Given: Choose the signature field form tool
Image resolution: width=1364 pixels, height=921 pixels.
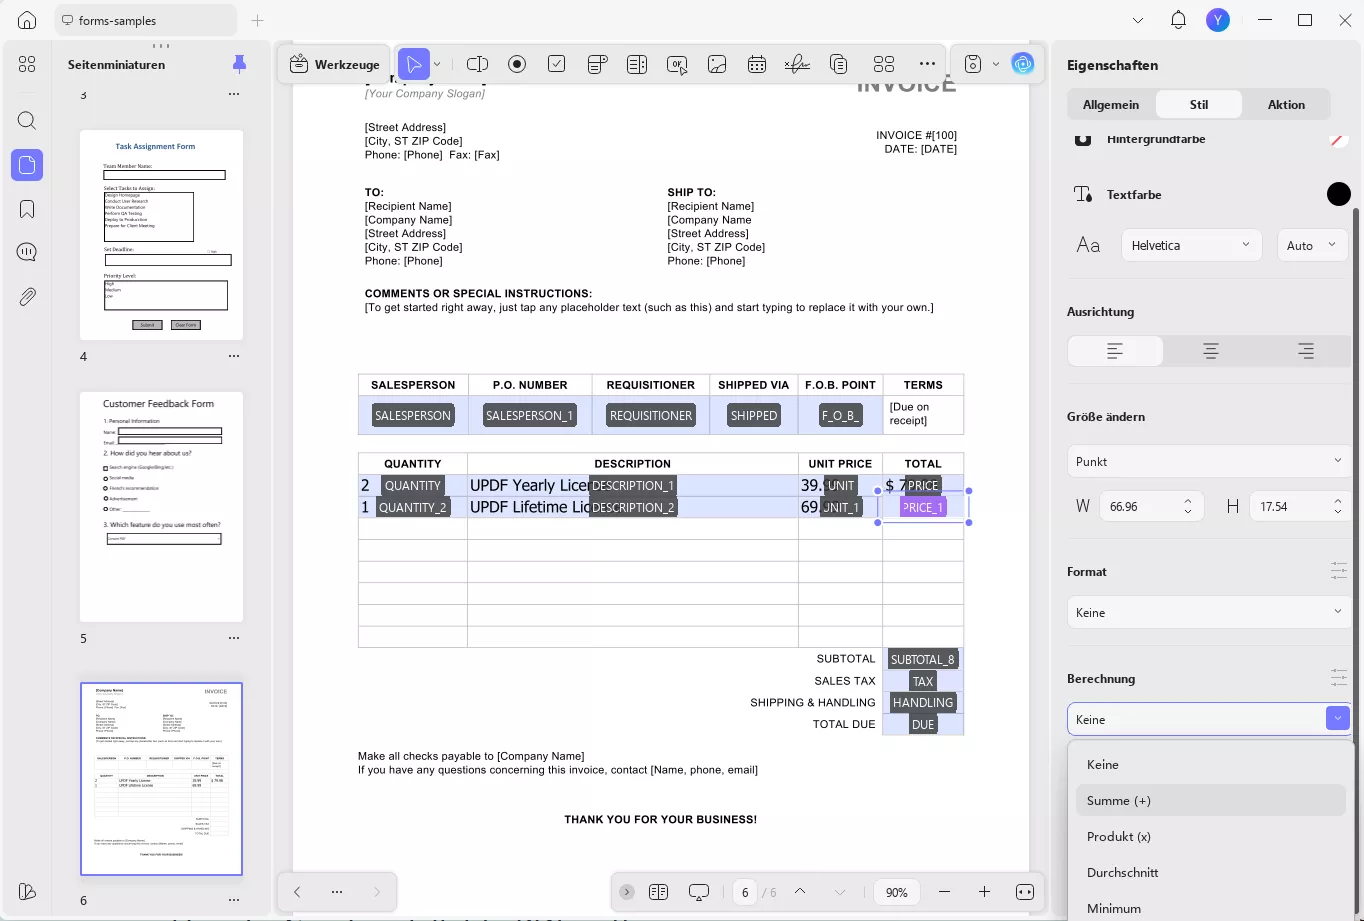Looking at the screenshot, I should [x=797, y=64].
